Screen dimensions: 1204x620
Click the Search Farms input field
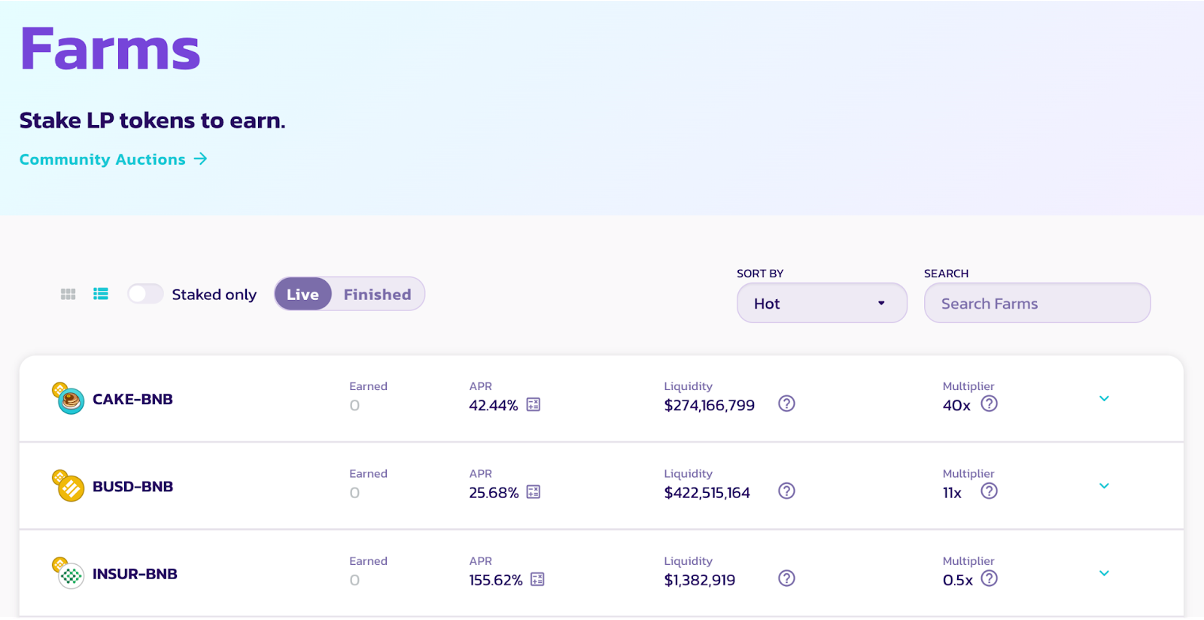tap(1037, 303)
